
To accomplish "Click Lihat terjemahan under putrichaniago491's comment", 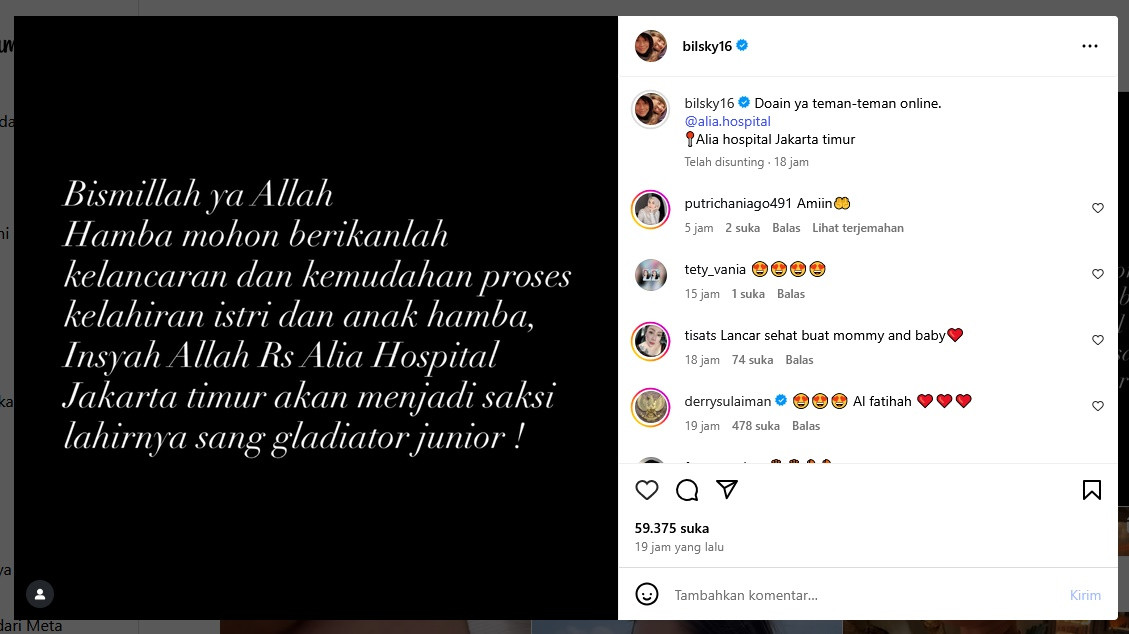I will 858,228.
